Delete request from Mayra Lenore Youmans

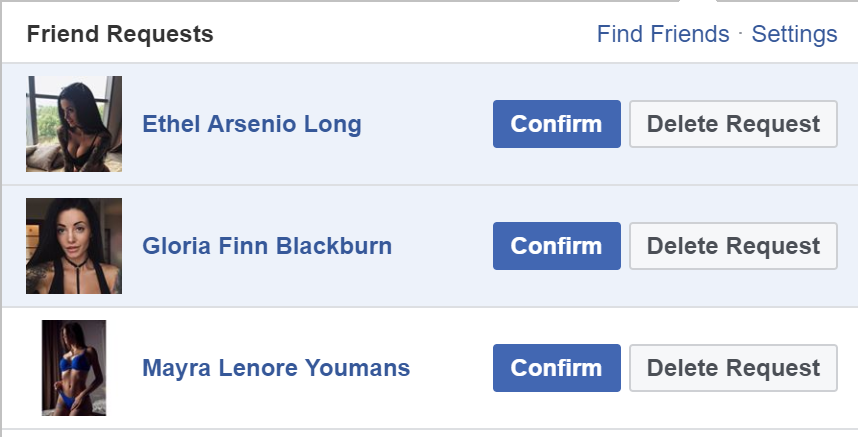(x=733, y=368)
